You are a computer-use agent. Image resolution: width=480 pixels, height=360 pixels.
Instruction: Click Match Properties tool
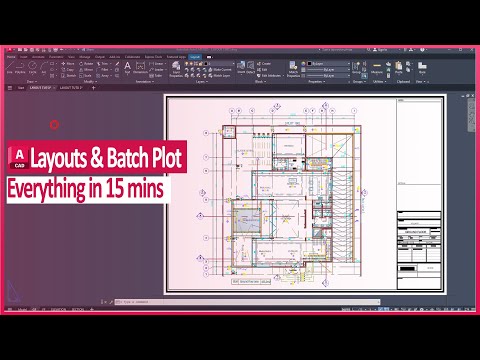[293, 69]
